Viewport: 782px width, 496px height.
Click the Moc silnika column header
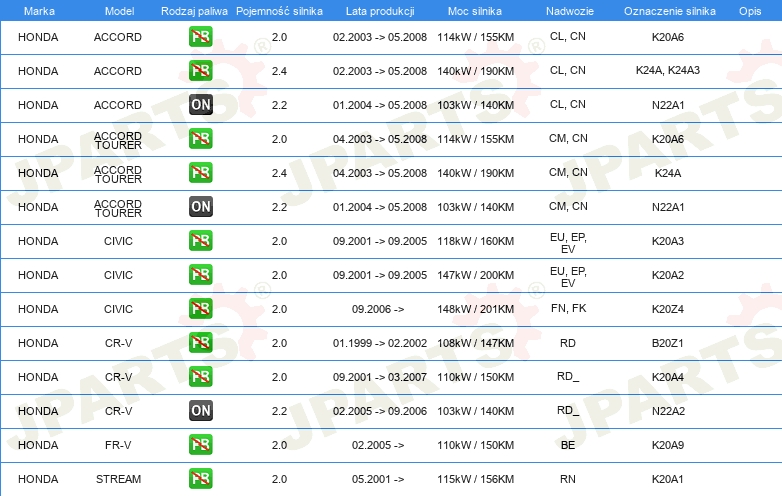476,10
